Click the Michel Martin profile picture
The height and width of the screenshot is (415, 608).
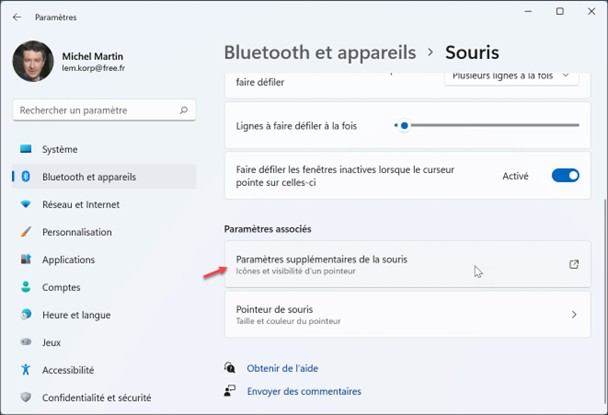(x=33, y=61)
